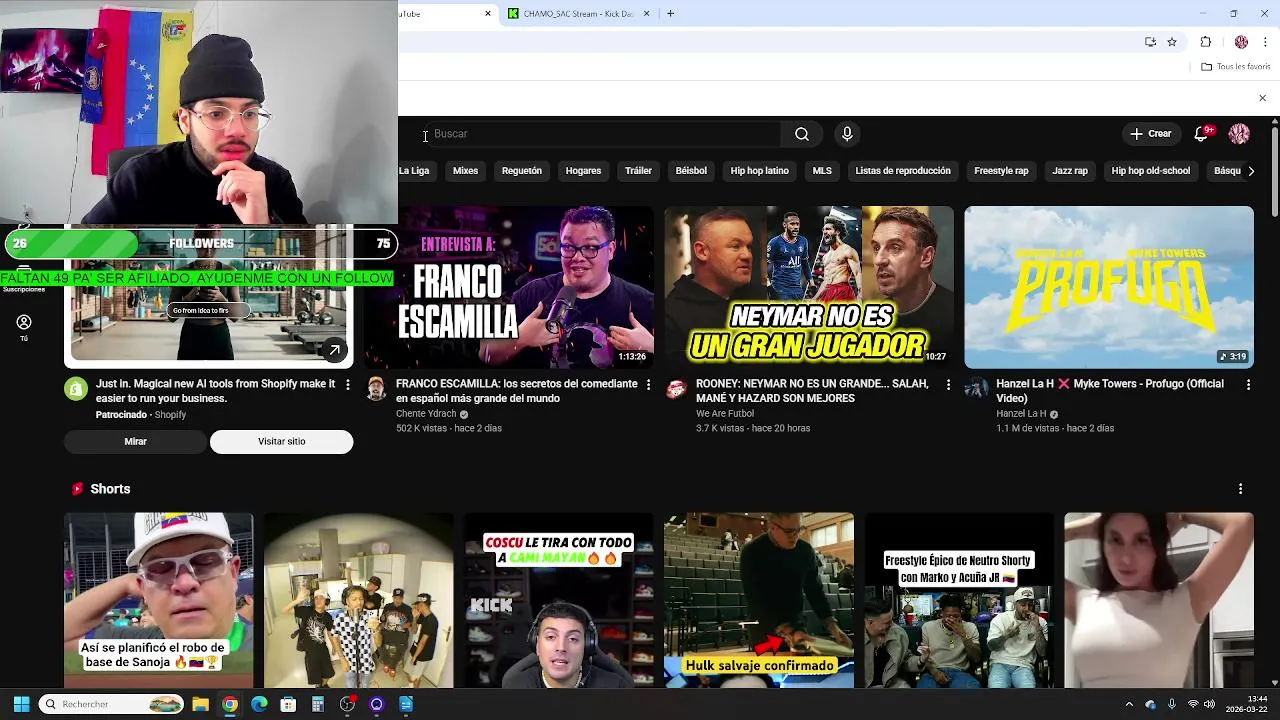Close the YouTube browser tab
Viewport: 1280px width, 720px height.
[x=488, y=13]
